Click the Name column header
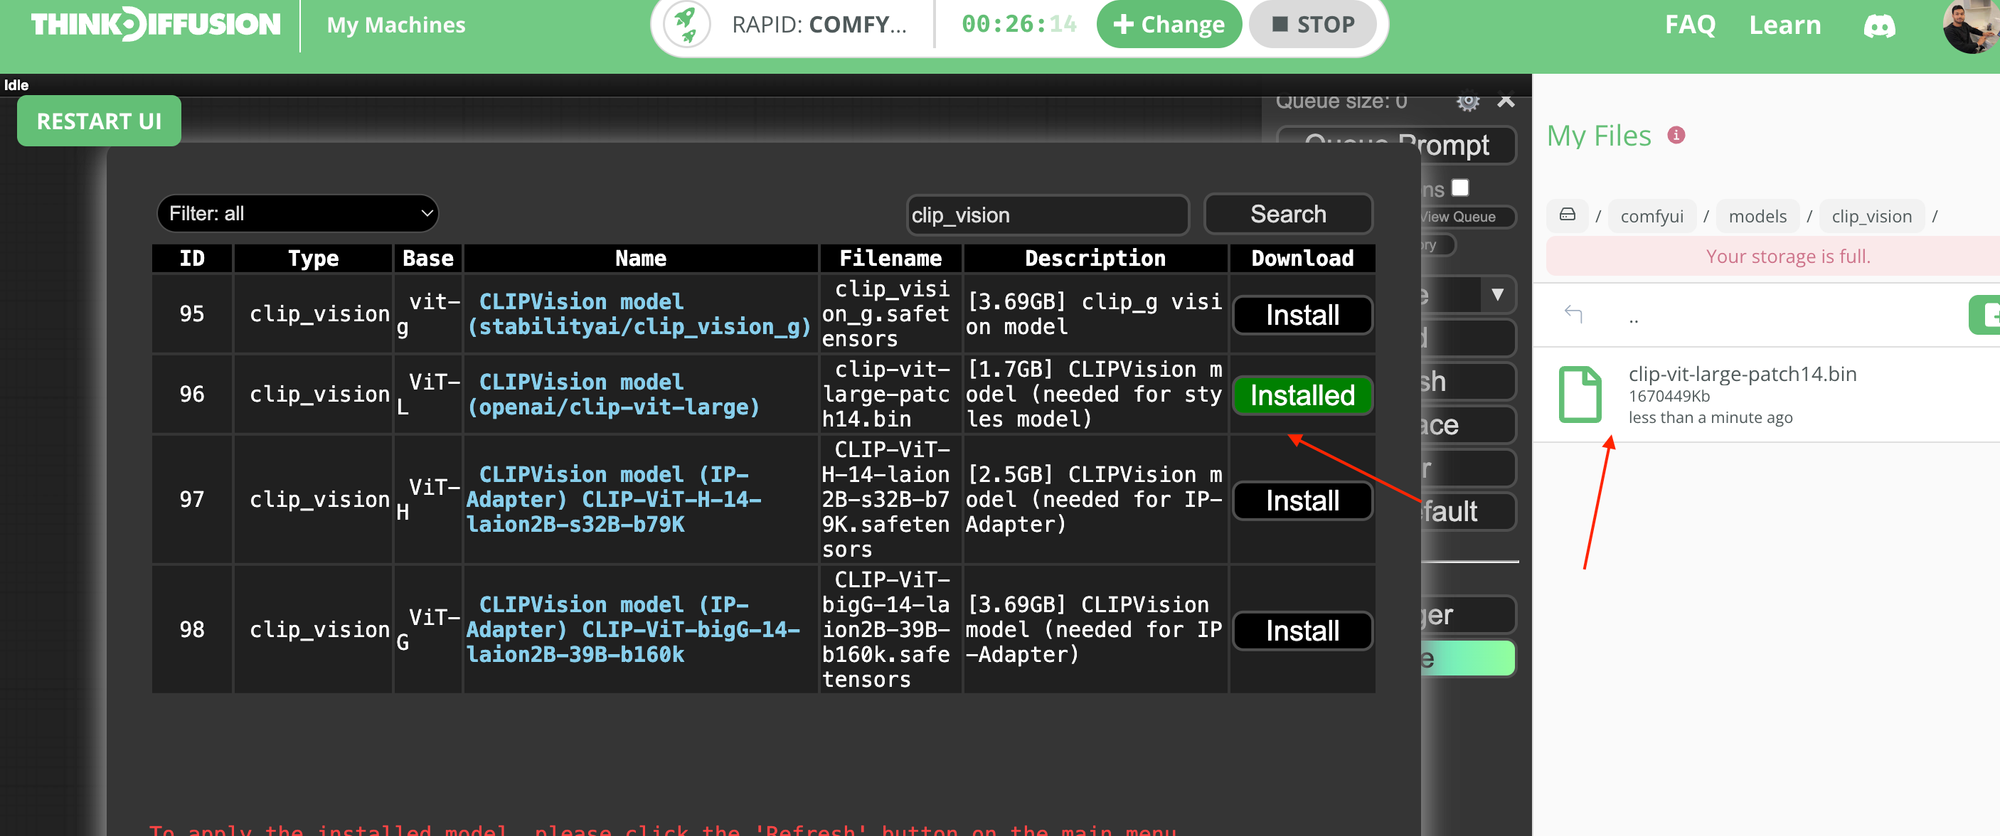The width and height of the screenshot is (2000, 836). [x=641, y=258]
